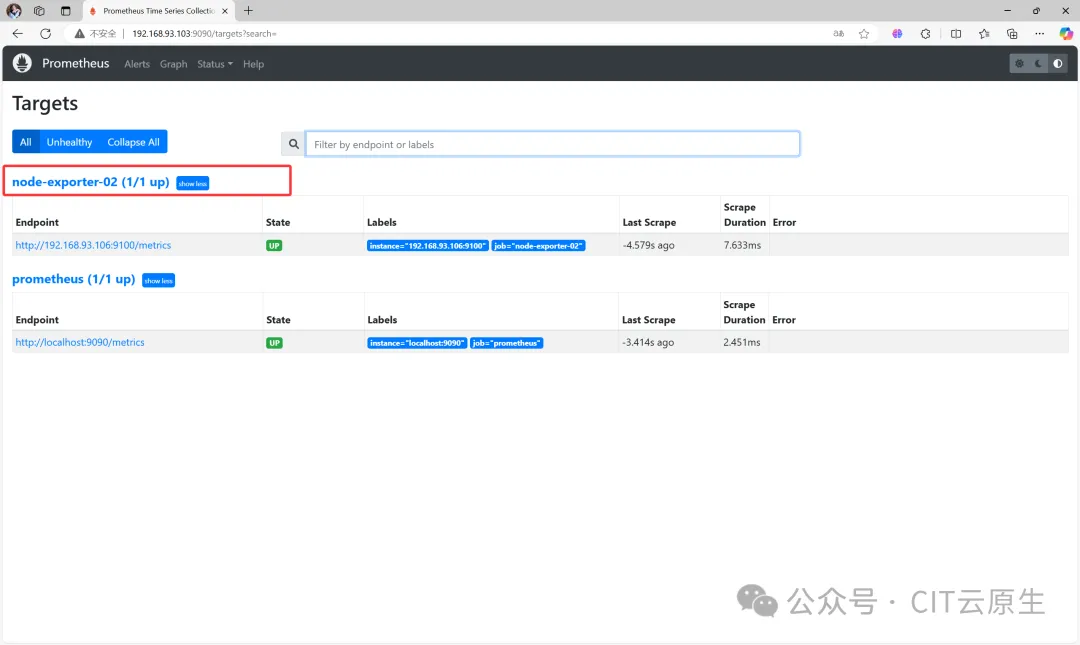Collapse prometheus group with show less button
Viewport: 1080px width, 645px height.
tap(158, 280)
